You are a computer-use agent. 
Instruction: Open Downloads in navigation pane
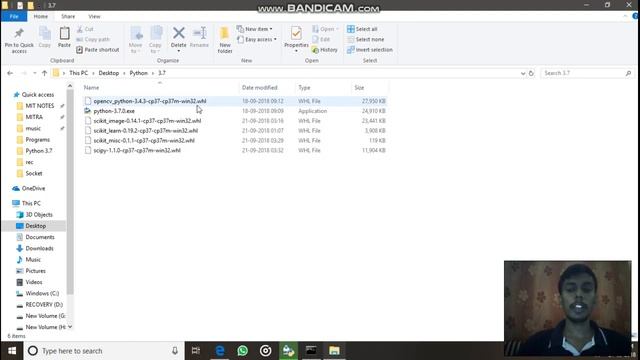click(x=39, y=249)
